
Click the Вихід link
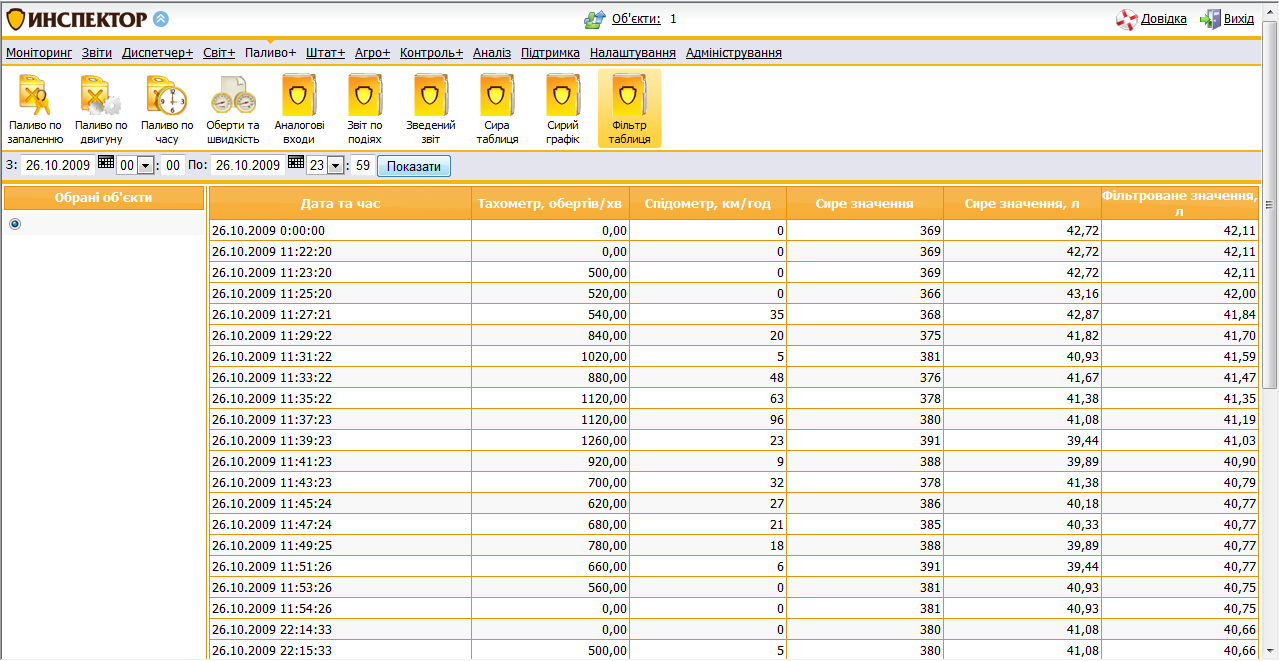click(1239, 19)
